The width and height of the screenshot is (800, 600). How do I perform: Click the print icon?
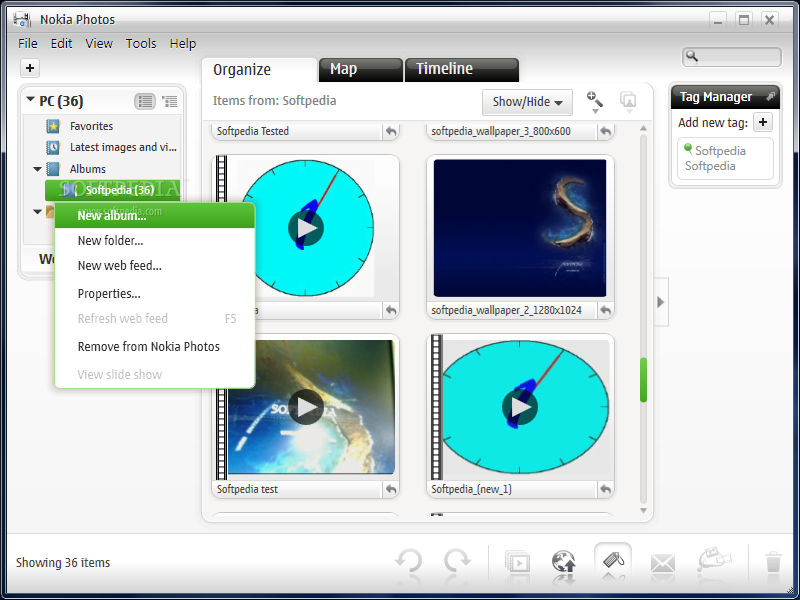(x=714, y=560)
